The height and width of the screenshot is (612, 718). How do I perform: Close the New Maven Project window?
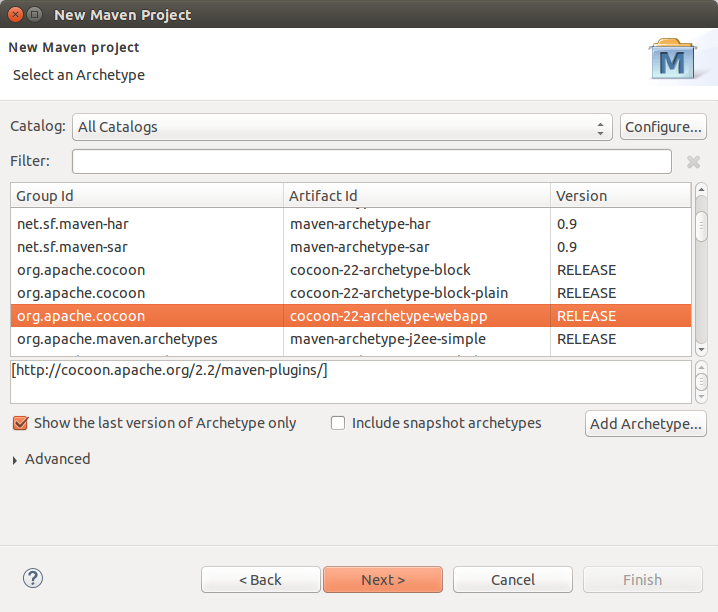click(15, 15)
